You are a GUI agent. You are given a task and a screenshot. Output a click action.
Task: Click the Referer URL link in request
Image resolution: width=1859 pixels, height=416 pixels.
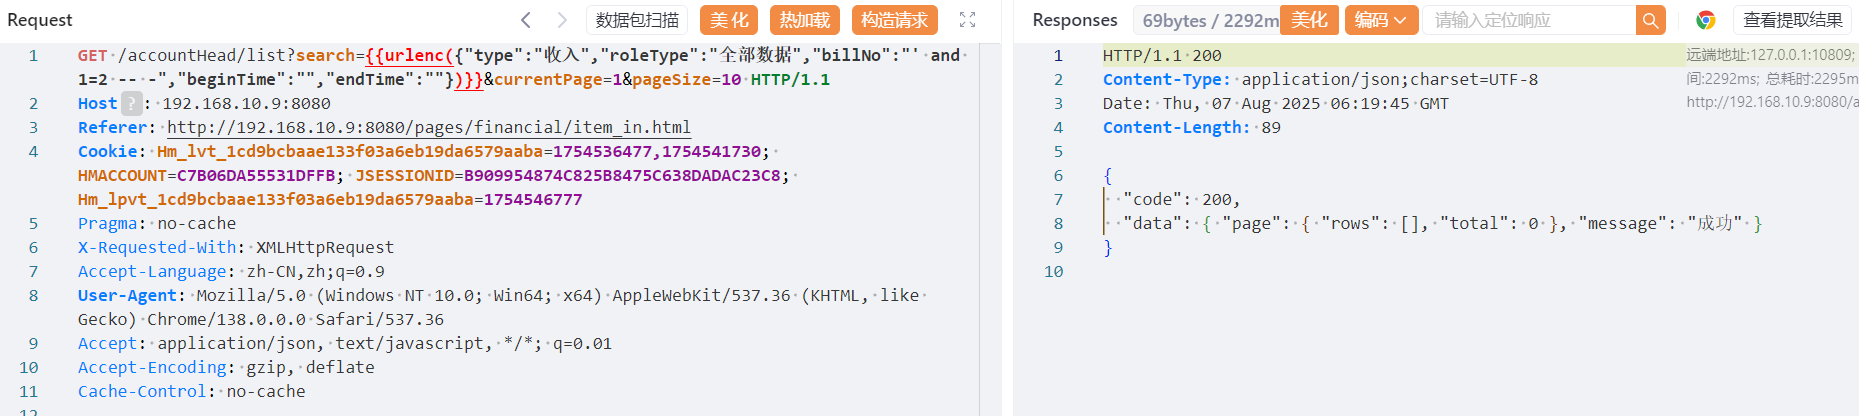click(x=428, y=127)
